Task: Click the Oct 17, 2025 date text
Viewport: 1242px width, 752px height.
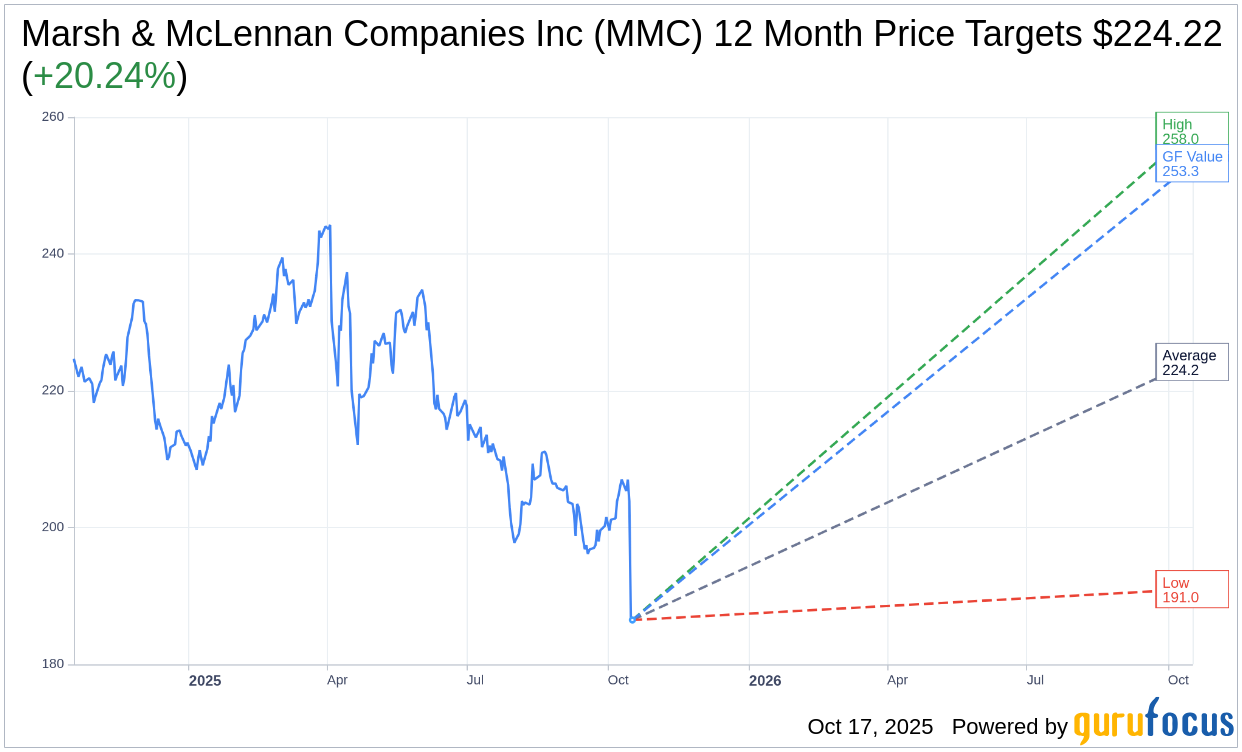Action: [x=870, y=727]
